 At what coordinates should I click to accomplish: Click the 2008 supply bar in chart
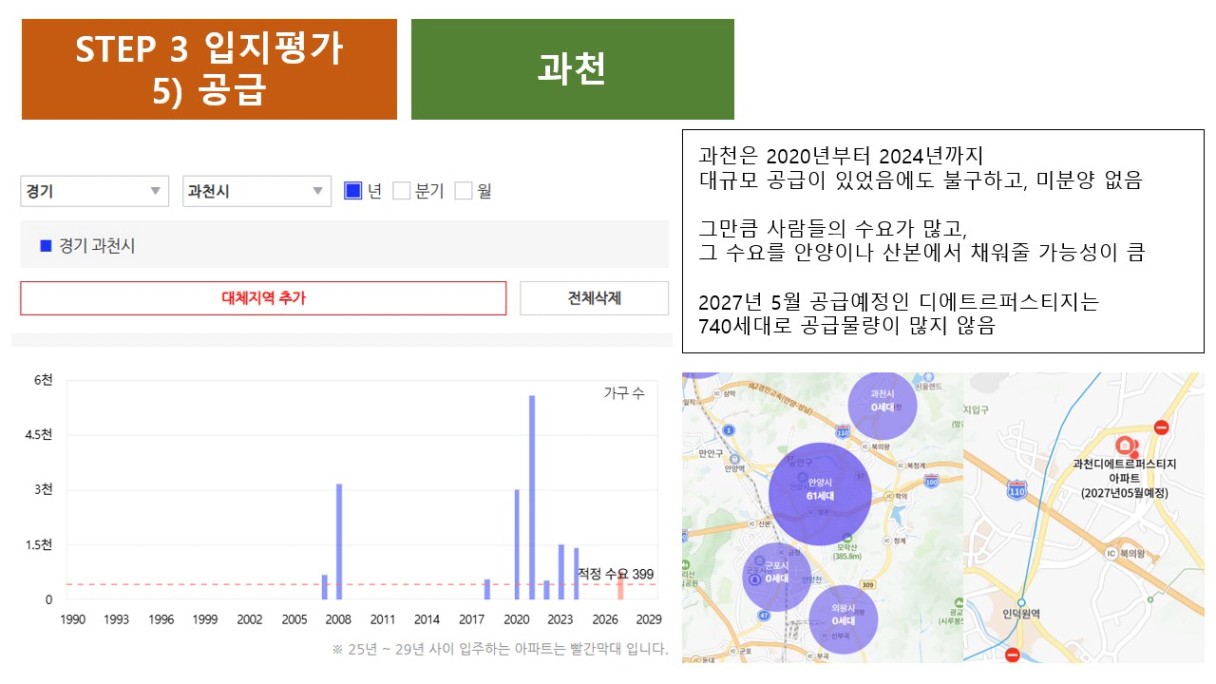click(x=339, y=541)
